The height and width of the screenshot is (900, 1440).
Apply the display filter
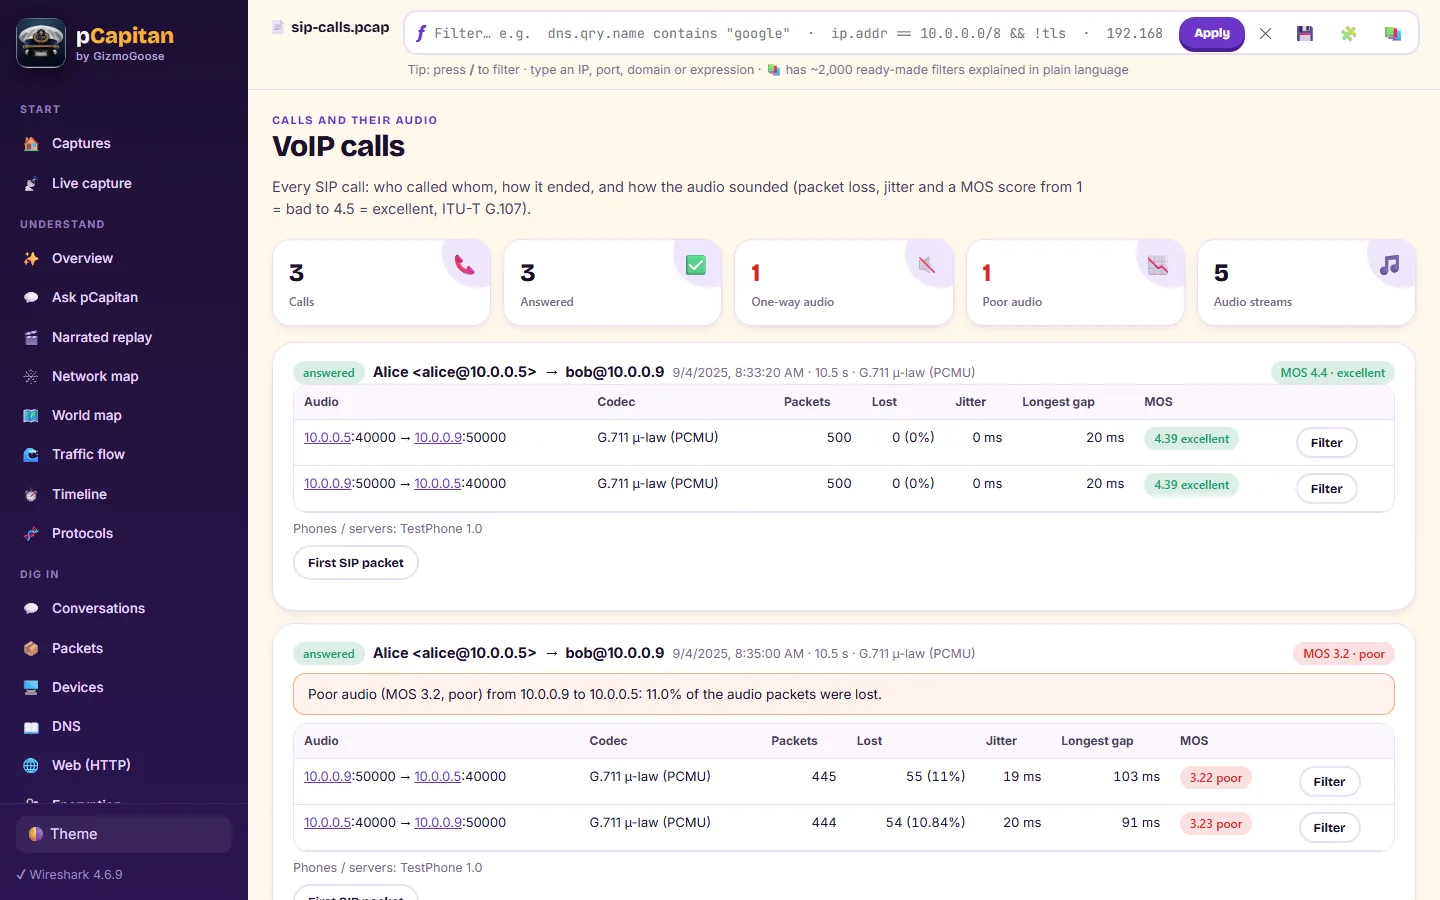pyautogui.click(x=1212, y=33)
